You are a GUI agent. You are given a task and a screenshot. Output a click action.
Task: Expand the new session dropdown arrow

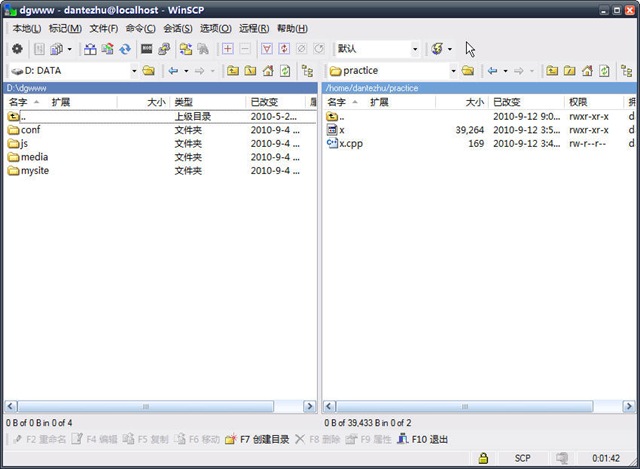point(450,49)
